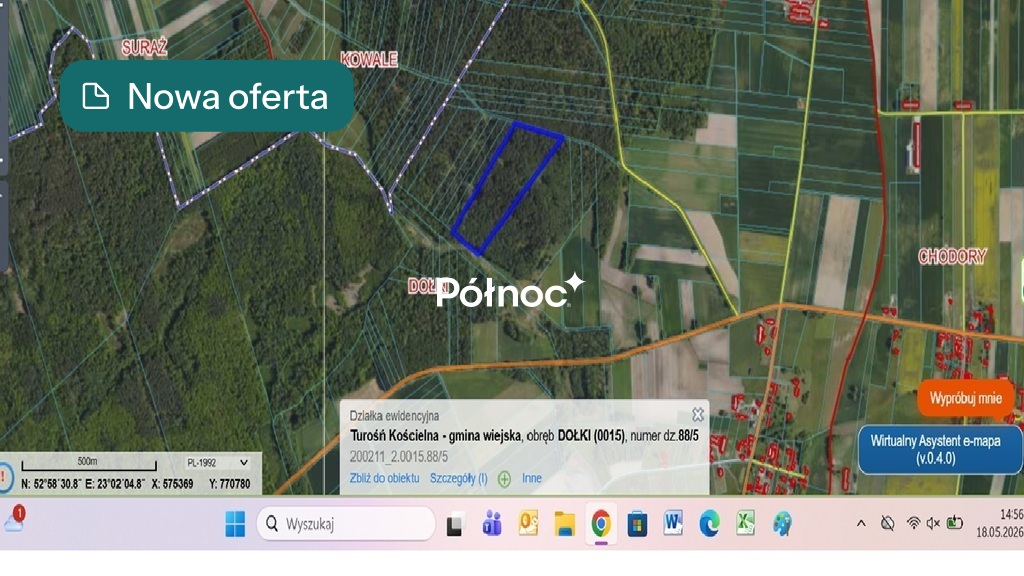Click the muted speaker volume icon
The width and height of the screenshot is (1024, 576).
pos(933,523)
